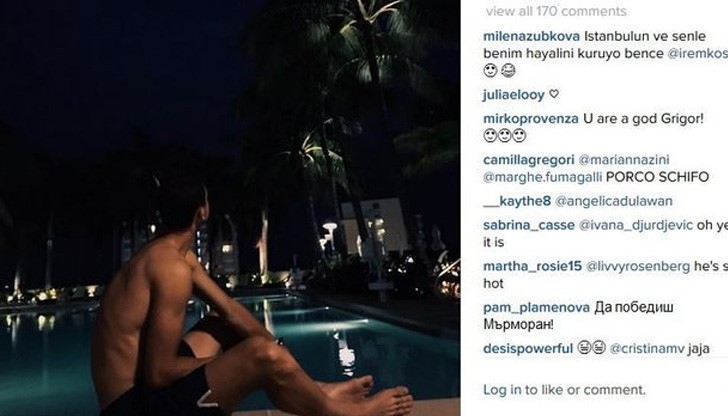Image resolution: width=728 pixels, height=416 pixels.
Task: Click the Log in link
Action: (x=502, y=390)
